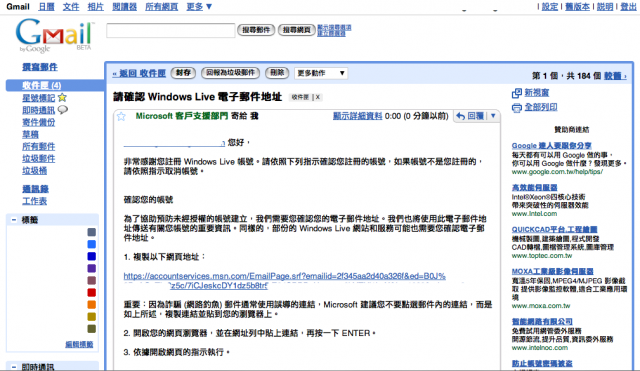This screenshot has height=371, width=640.
Task: Remove the 收件匣 label with X
Action: 318,97
